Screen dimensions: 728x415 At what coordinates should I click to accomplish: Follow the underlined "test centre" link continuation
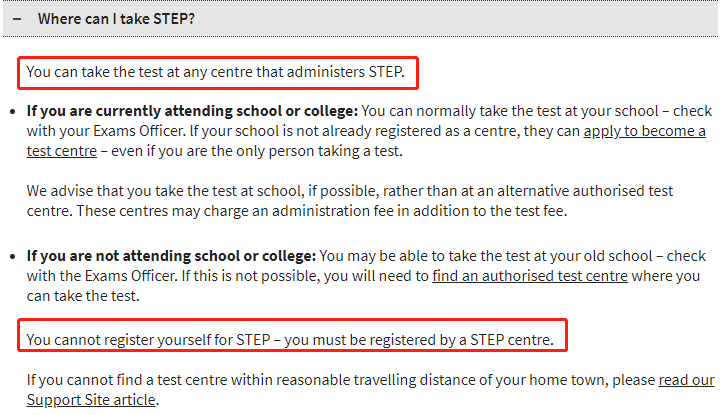(62, 151)
